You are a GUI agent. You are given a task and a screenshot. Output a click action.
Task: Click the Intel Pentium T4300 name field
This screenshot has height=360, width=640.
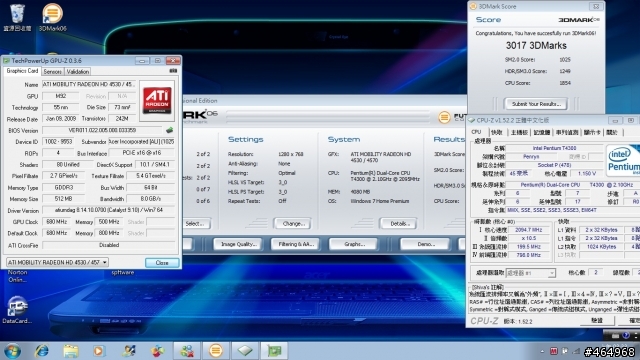tap(554, 148)
